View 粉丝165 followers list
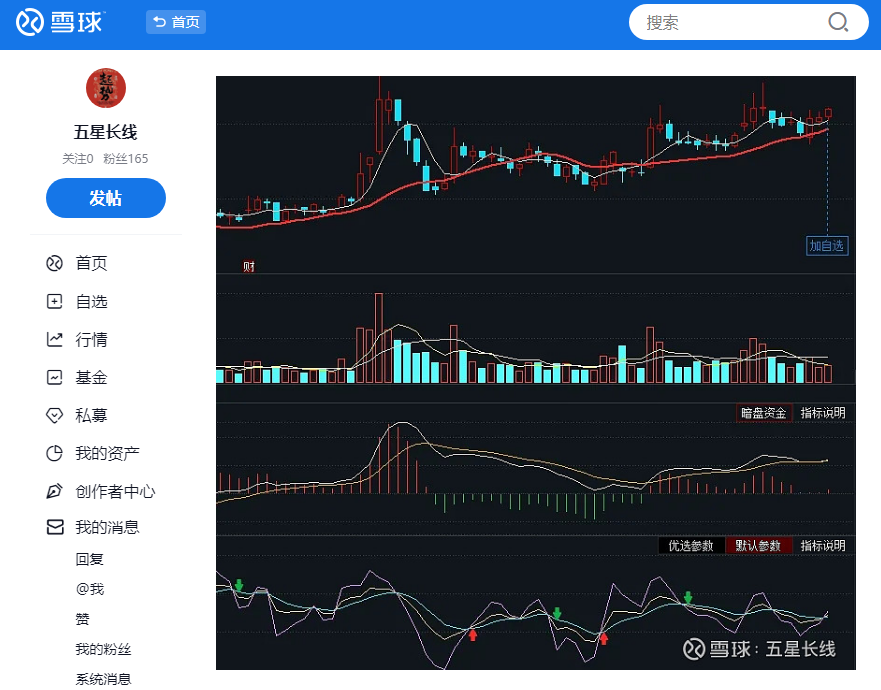This screenshot has height=690, width=881. [126, 159]
